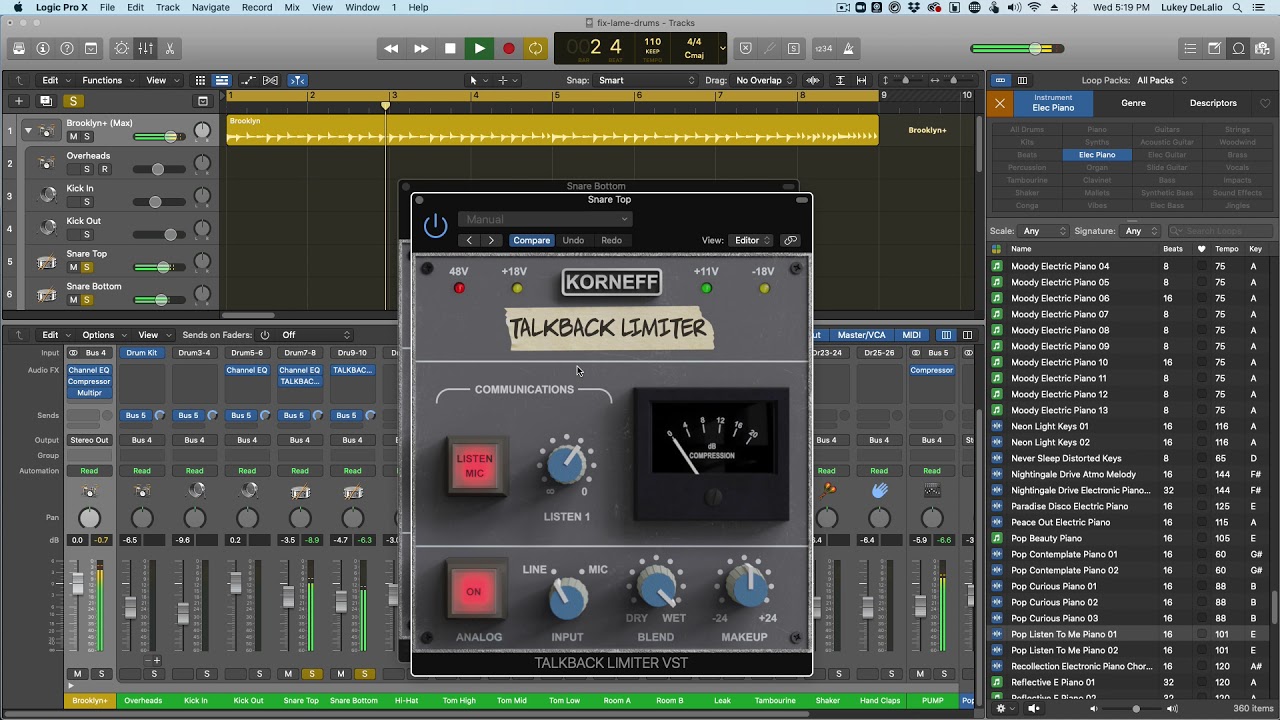
Task: Toggle the plugin power bypass button
Action: [435, 226]
